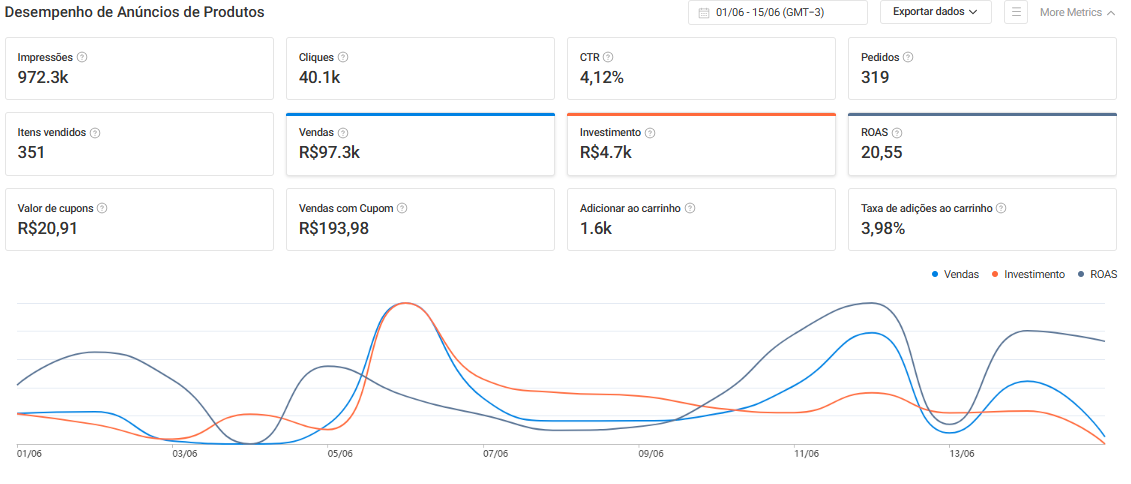Screen dimensions: 1131x484
Task: Click help icon next to Investimento
Action: click(650, 133)
